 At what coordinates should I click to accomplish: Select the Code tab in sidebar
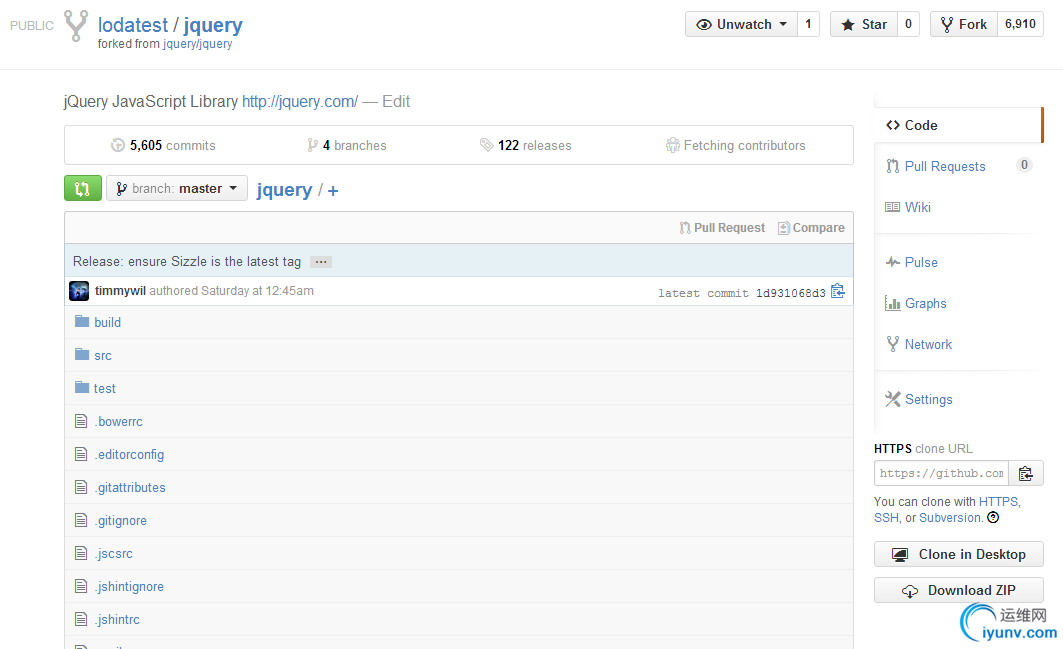coord(958,125)
